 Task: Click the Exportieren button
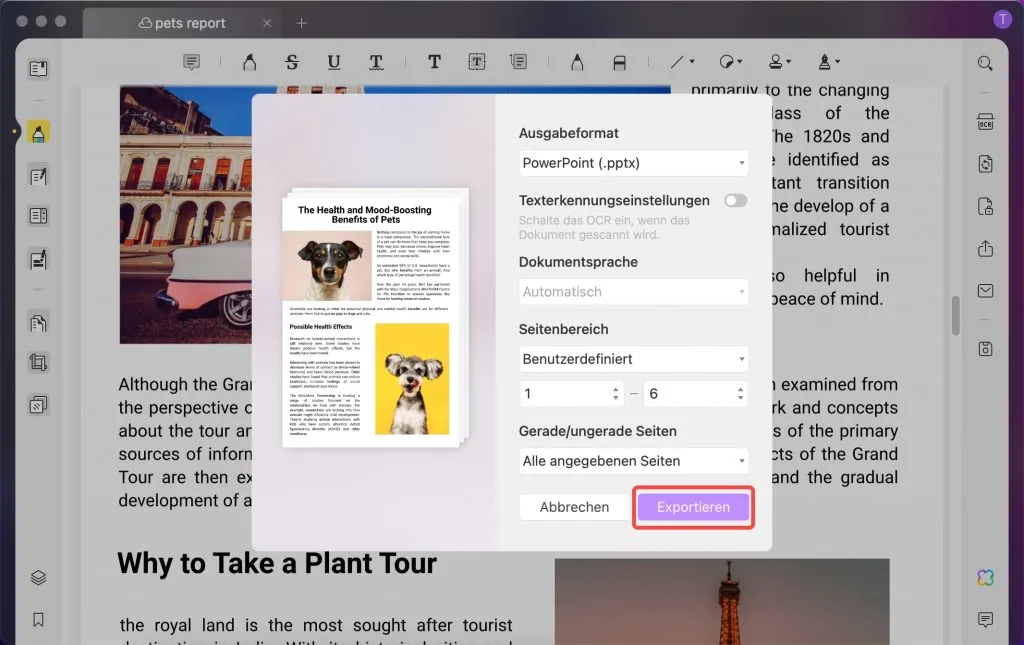click(693, 507)
